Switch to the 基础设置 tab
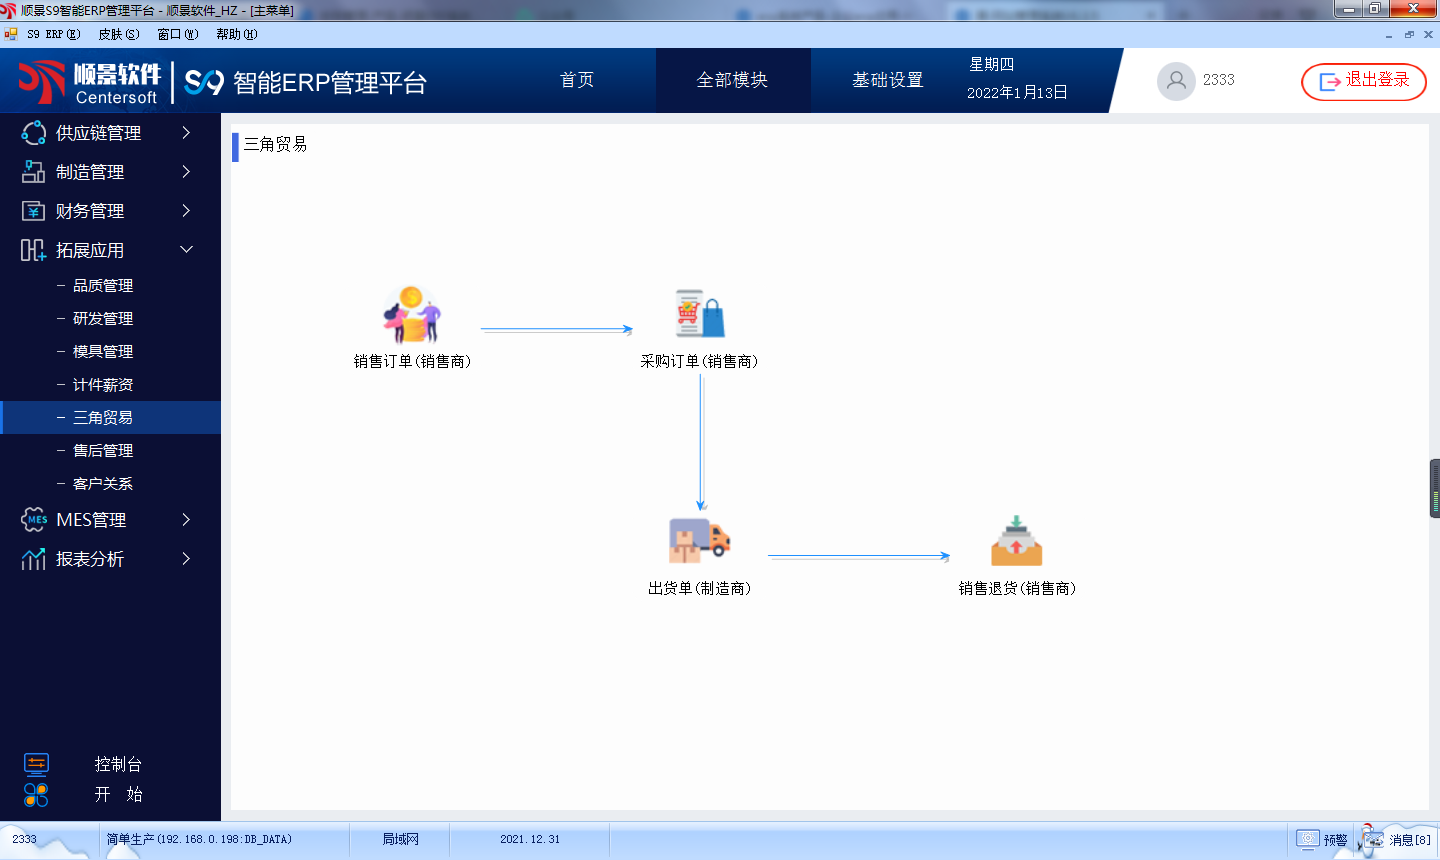This screenshot has width=1440, height=860. [x=888, y=80]
